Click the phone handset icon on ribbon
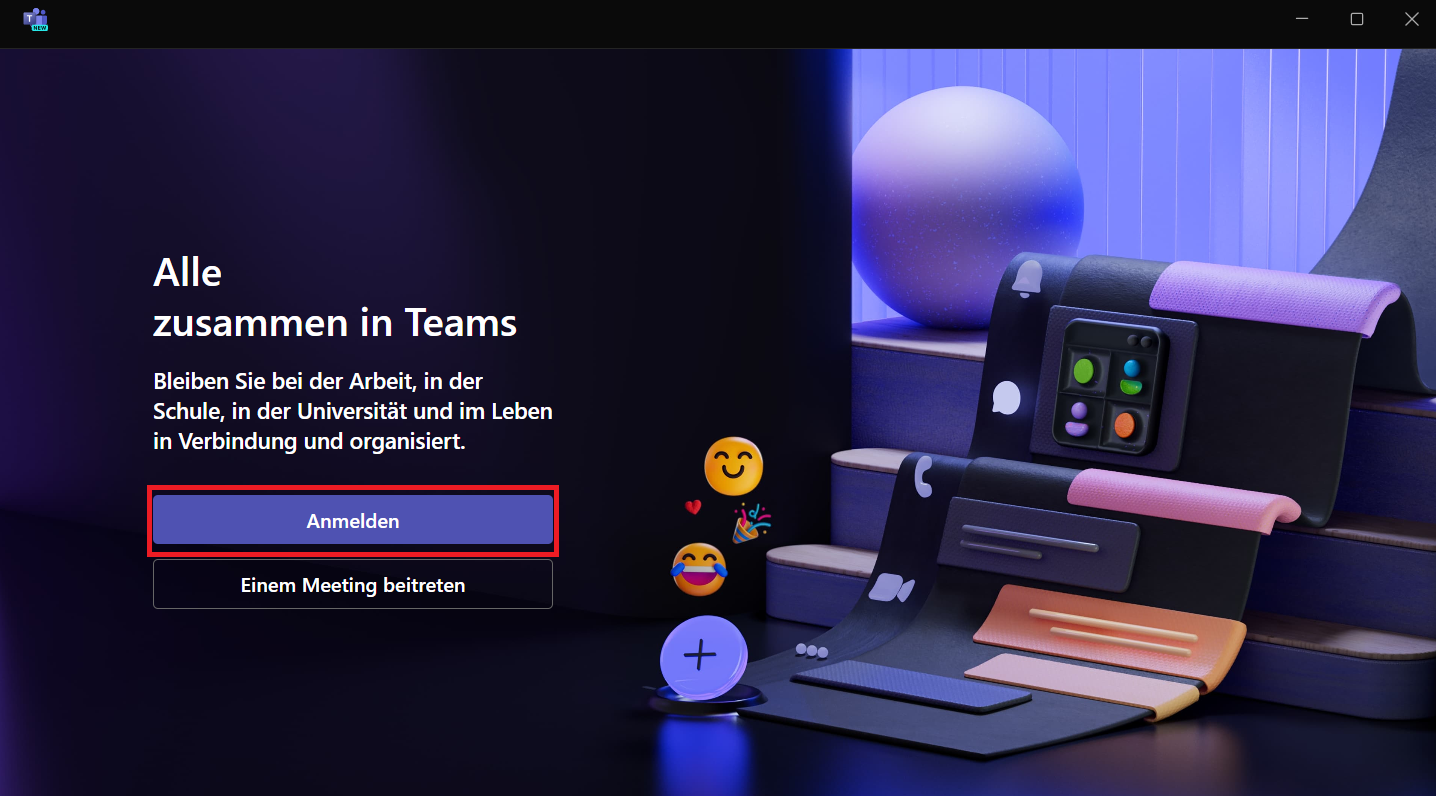1436x796 pixels. [x=924, y=477]
